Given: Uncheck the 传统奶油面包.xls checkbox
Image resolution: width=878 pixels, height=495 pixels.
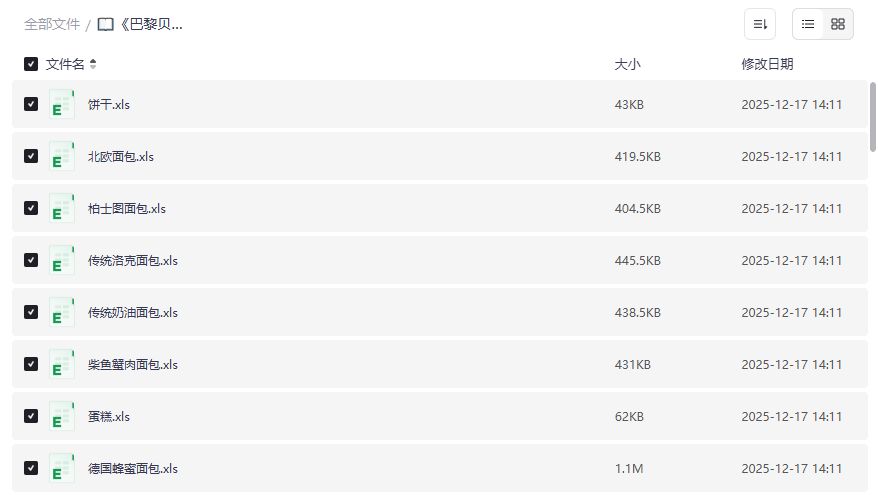Looking at the screenshot, I should click(x=31, y=312).
